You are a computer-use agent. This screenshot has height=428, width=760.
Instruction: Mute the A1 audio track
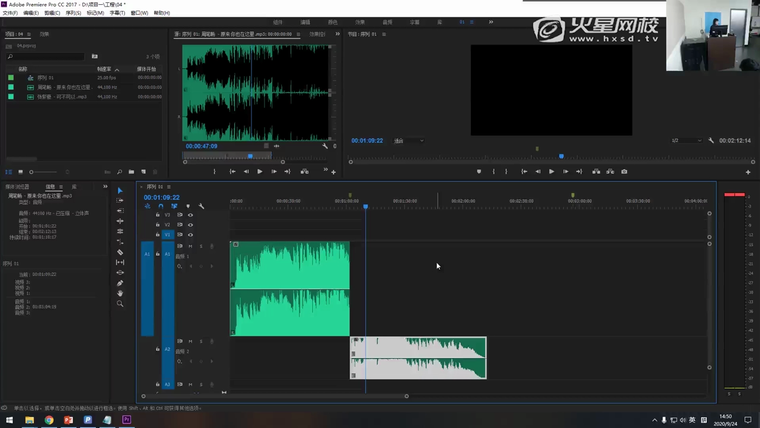click(190, 246)
